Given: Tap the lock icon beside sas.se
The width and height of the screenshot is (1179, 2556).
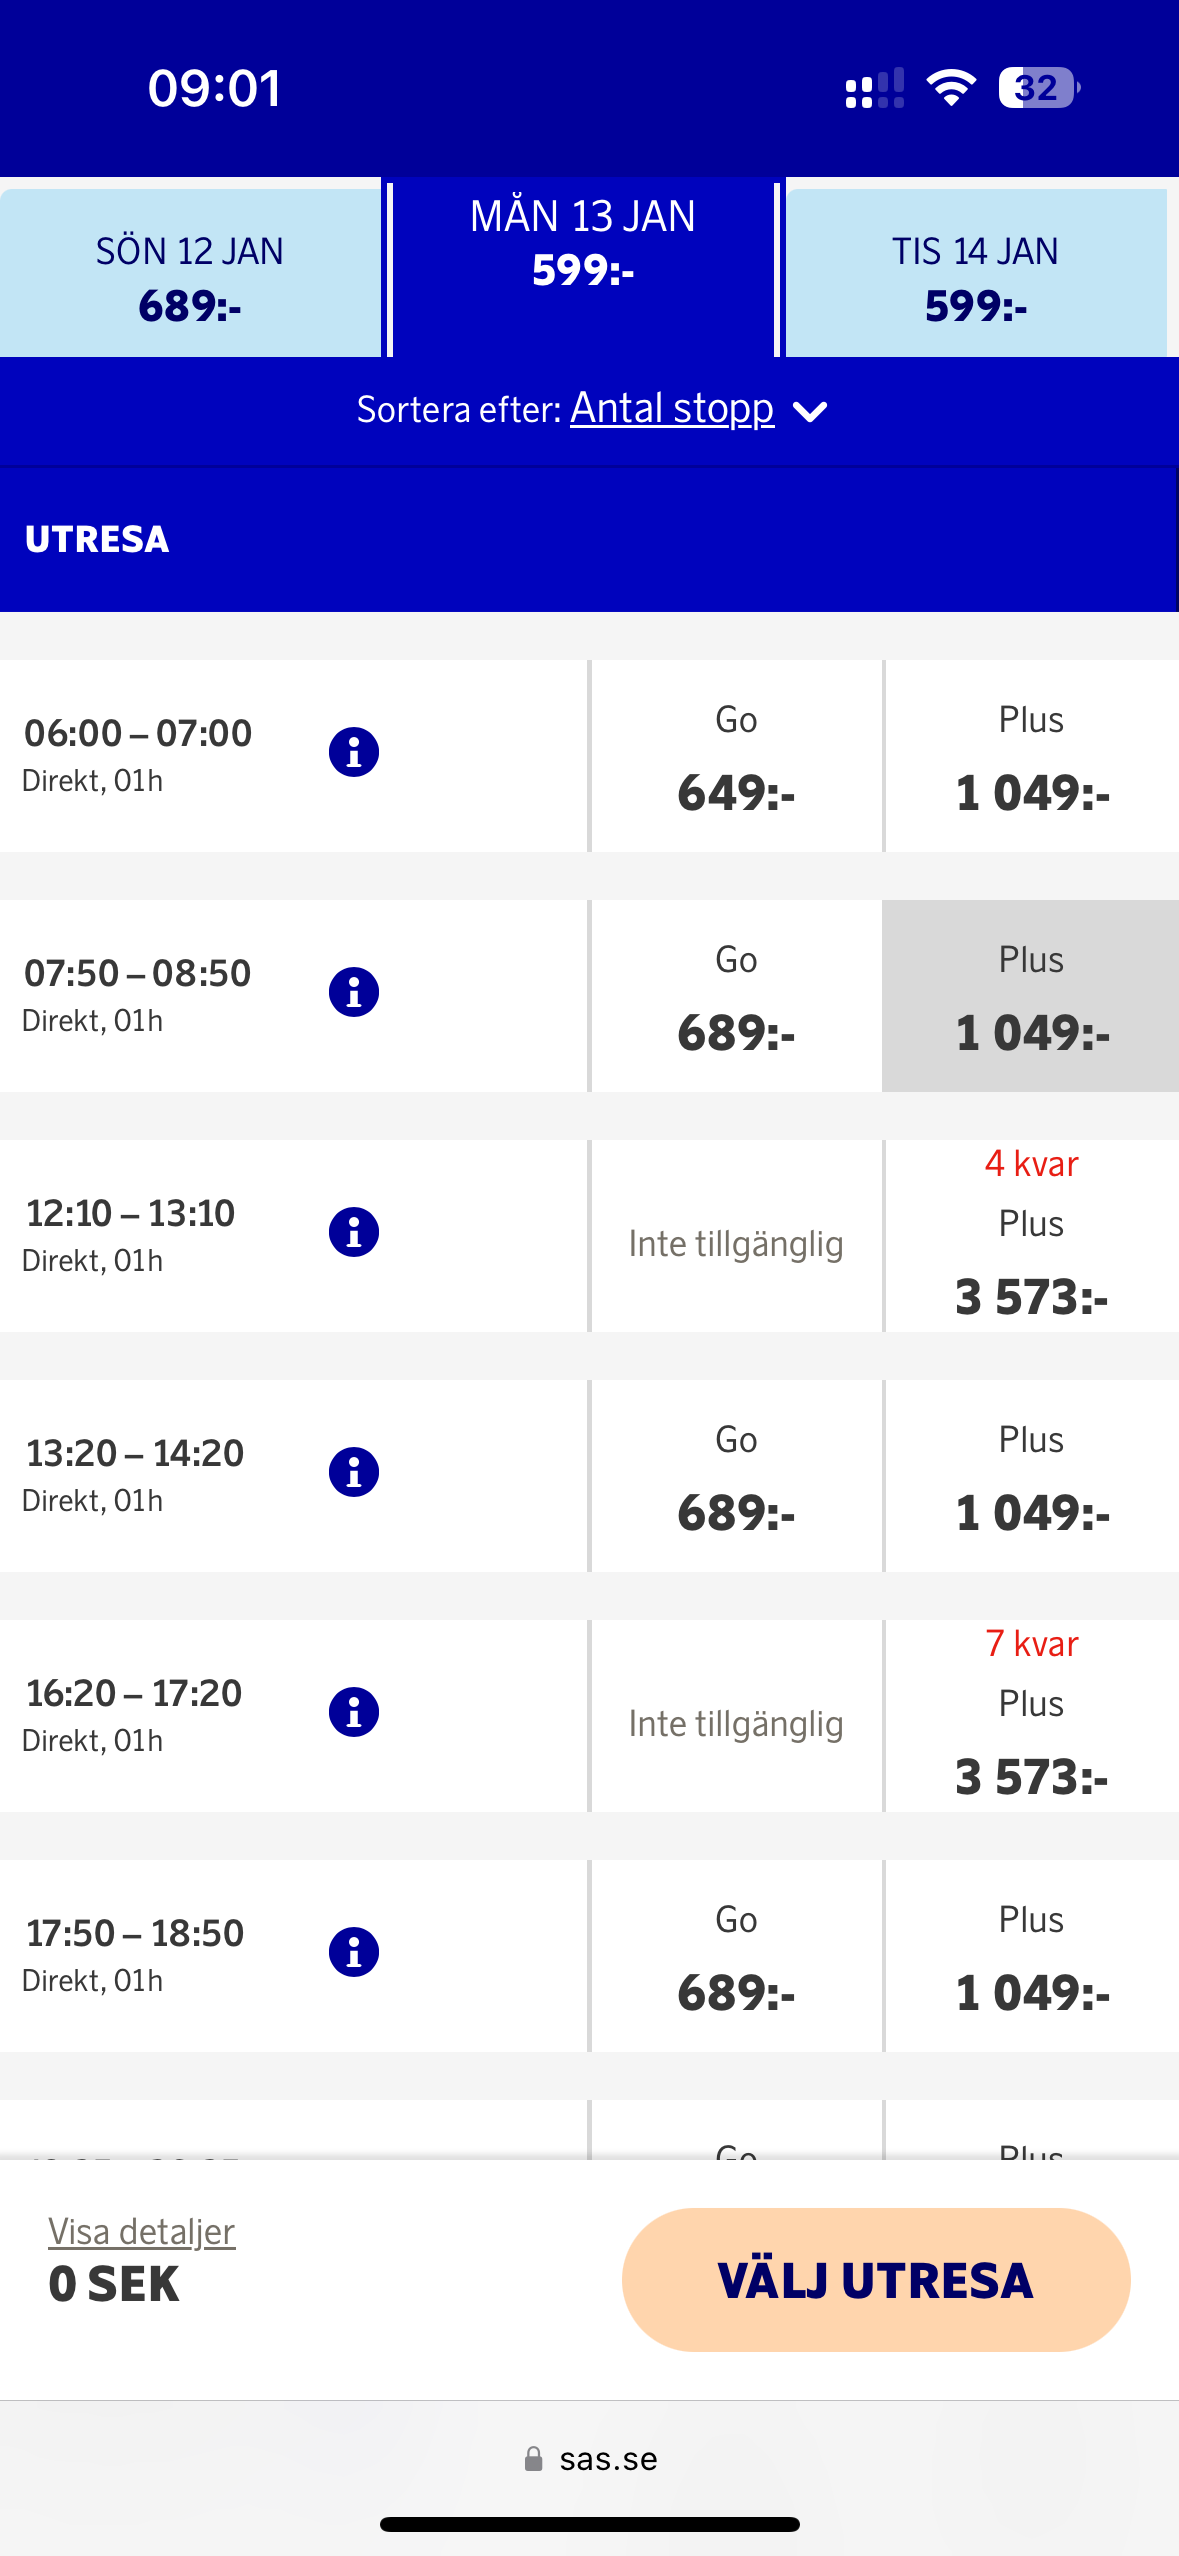Looking at the screenshot, I should click(x=534, y=2459).
